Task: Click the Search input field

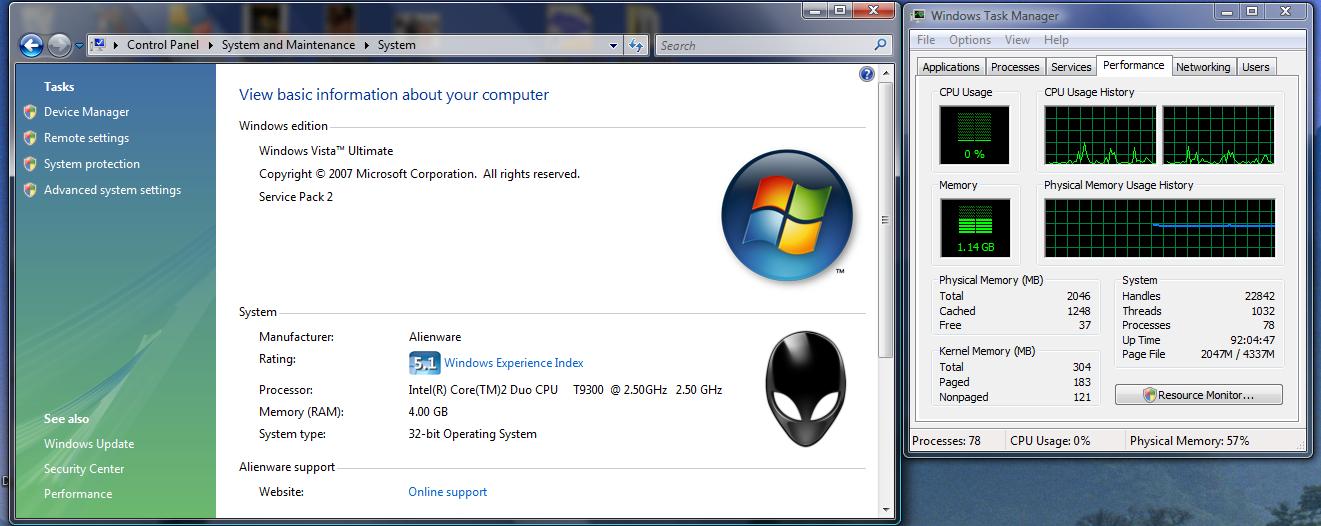Action: click(x=763, y=45)
